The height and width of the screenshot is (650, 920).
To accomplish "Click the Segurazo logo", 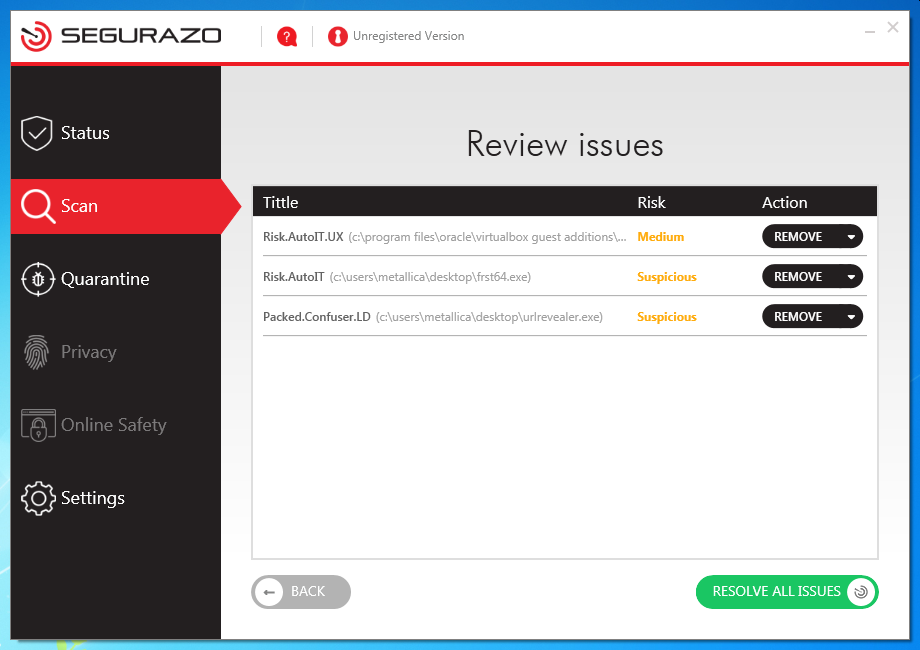I will [121, 36].
